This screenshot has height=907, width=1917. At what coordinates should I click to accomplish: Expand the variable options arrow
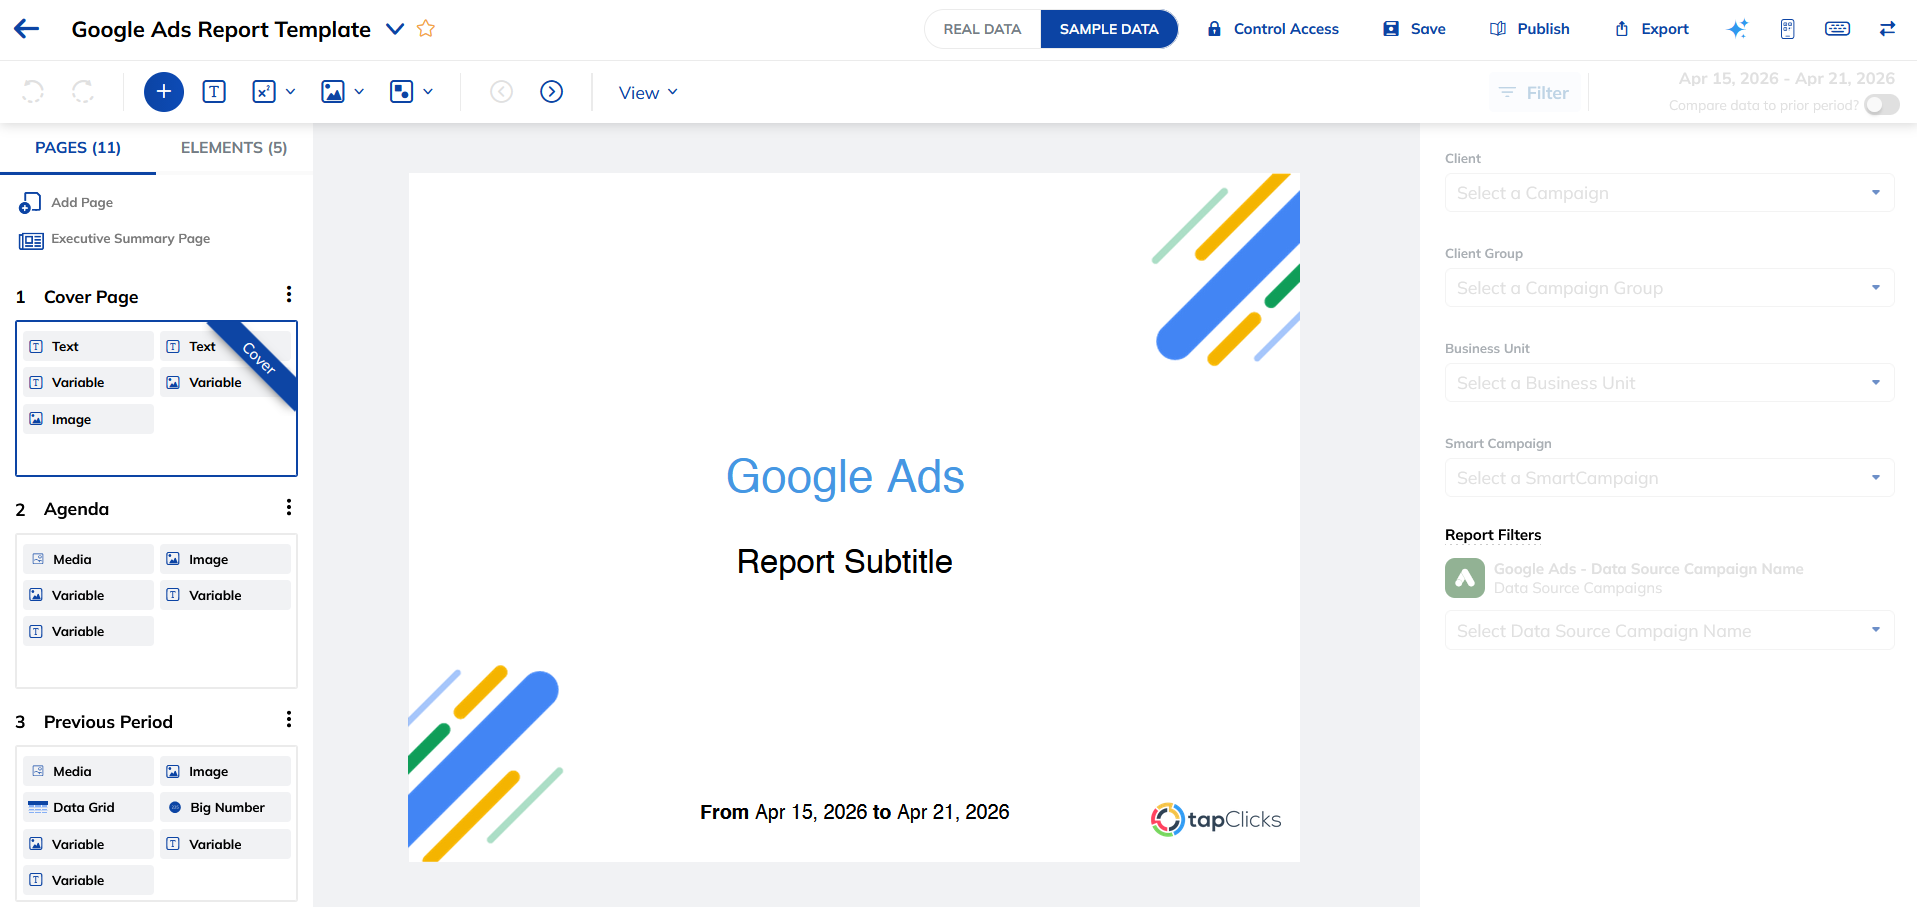pyautogui.click(x=291, y=92)
